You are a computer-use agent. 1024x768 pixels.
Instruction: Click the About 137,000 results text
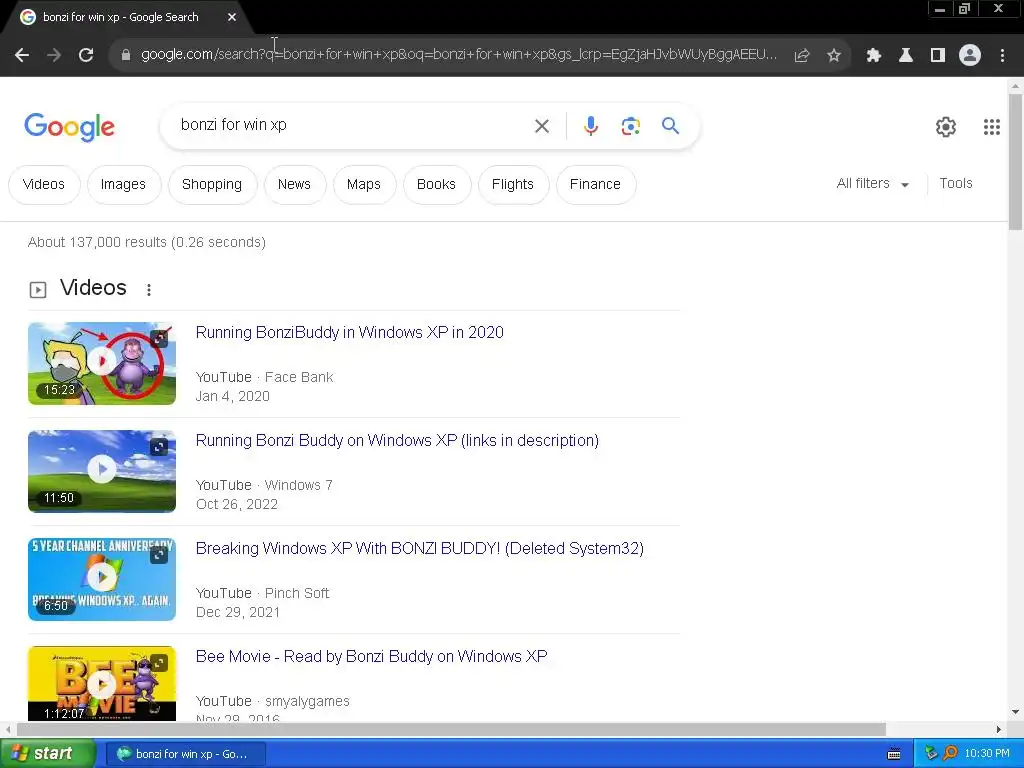tap(147, 242)
